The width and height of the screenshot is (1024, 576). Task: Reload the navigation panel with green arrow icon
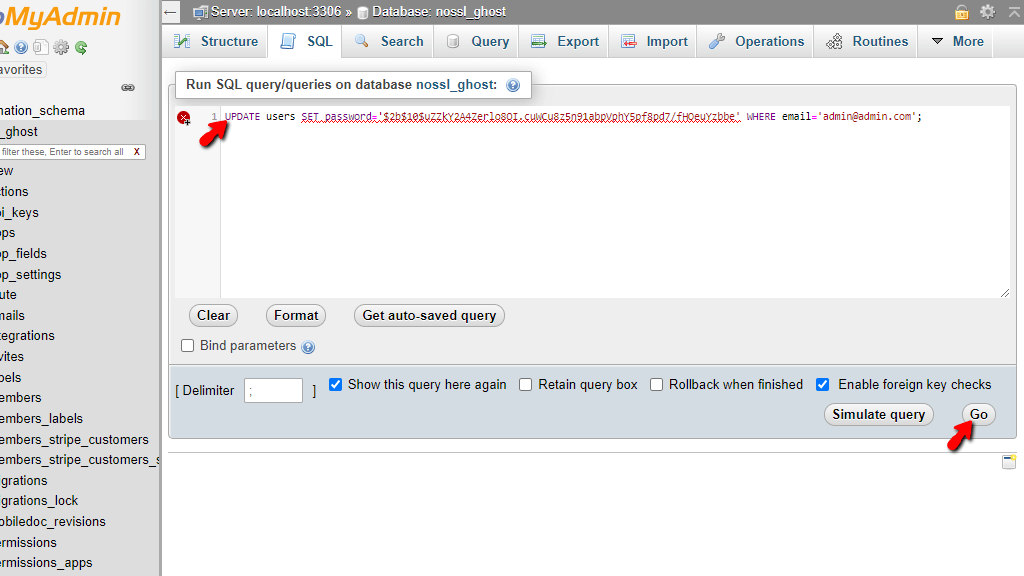pyautogui.click(x=79, y=47)
